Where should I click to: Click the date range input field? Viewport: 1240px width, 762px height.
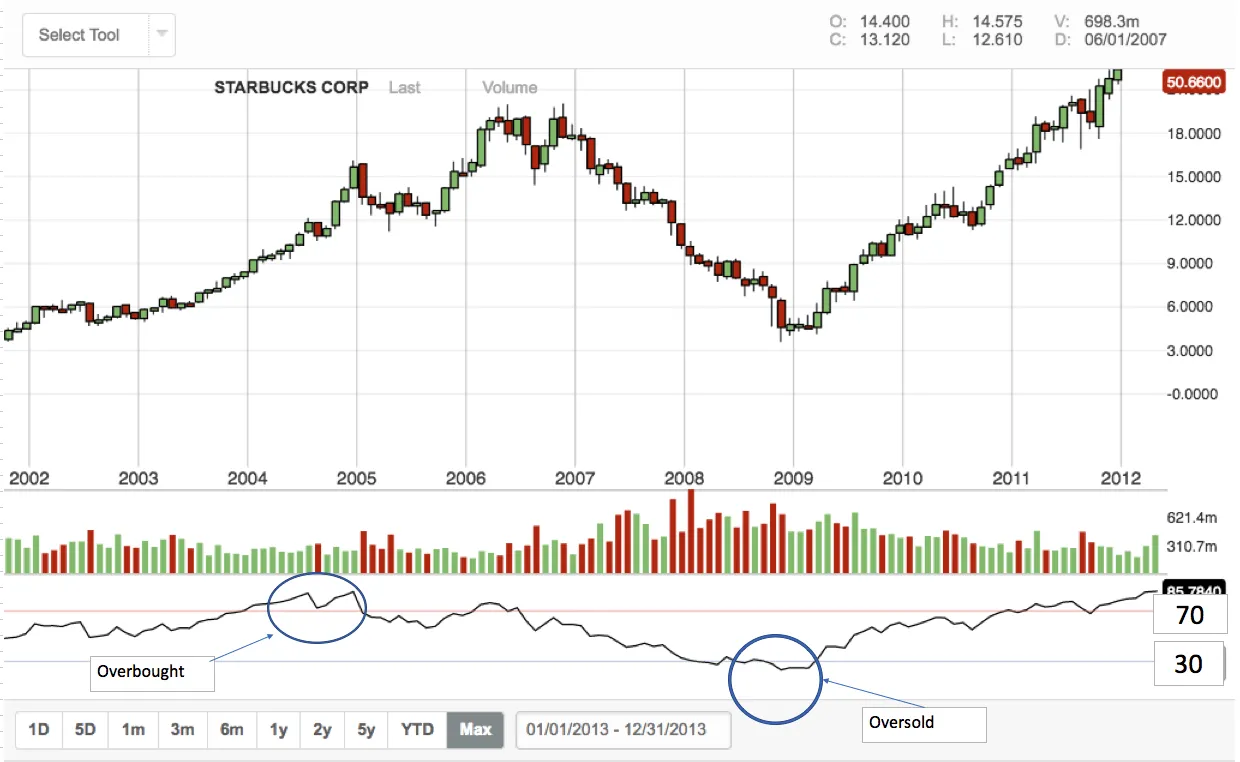coord(623,729)
